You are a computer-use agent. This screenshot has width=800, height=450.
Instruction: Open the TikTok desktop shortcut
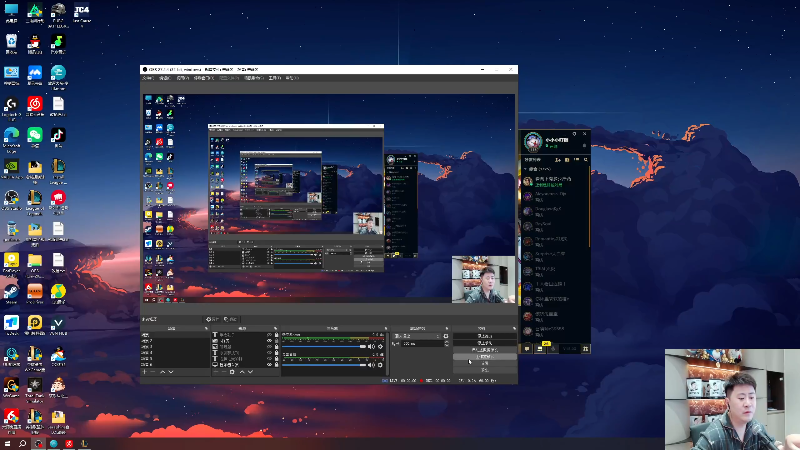pos(59,135)
